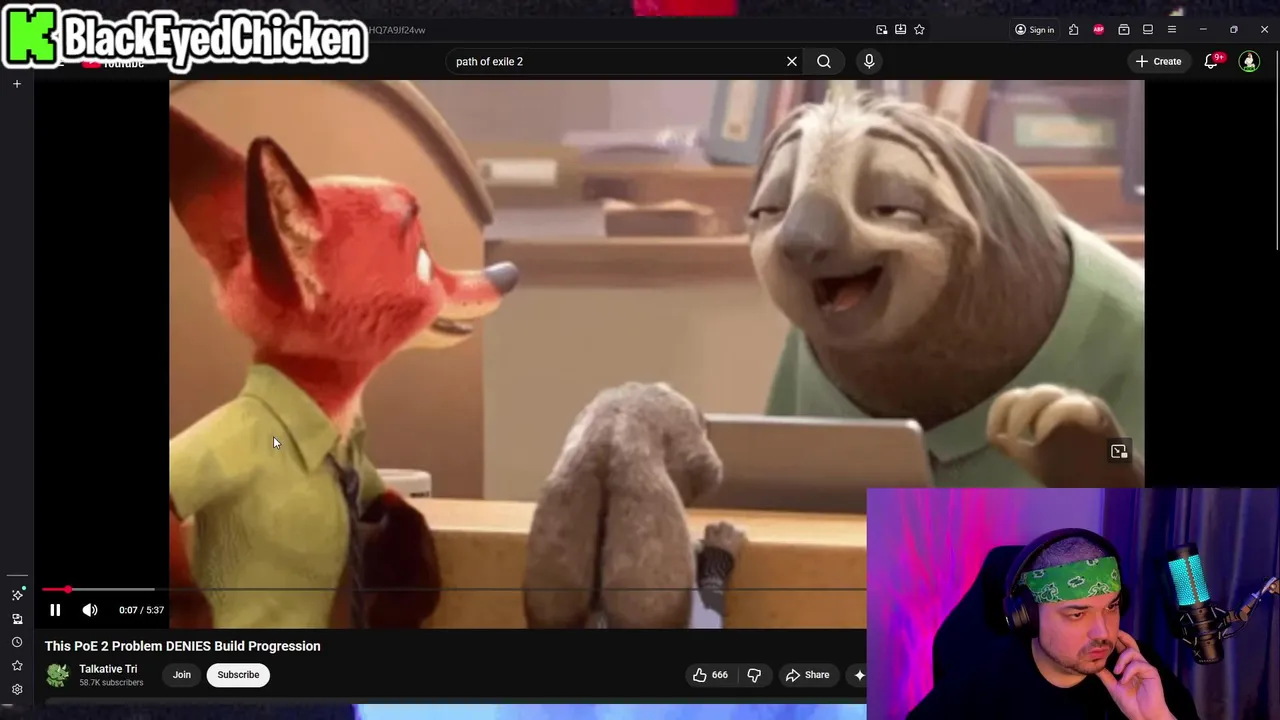The height and width of the screenshot is (720, 1280).
Task: Seek forward in the gray buffered progress bar
Action: coord(112,590)
